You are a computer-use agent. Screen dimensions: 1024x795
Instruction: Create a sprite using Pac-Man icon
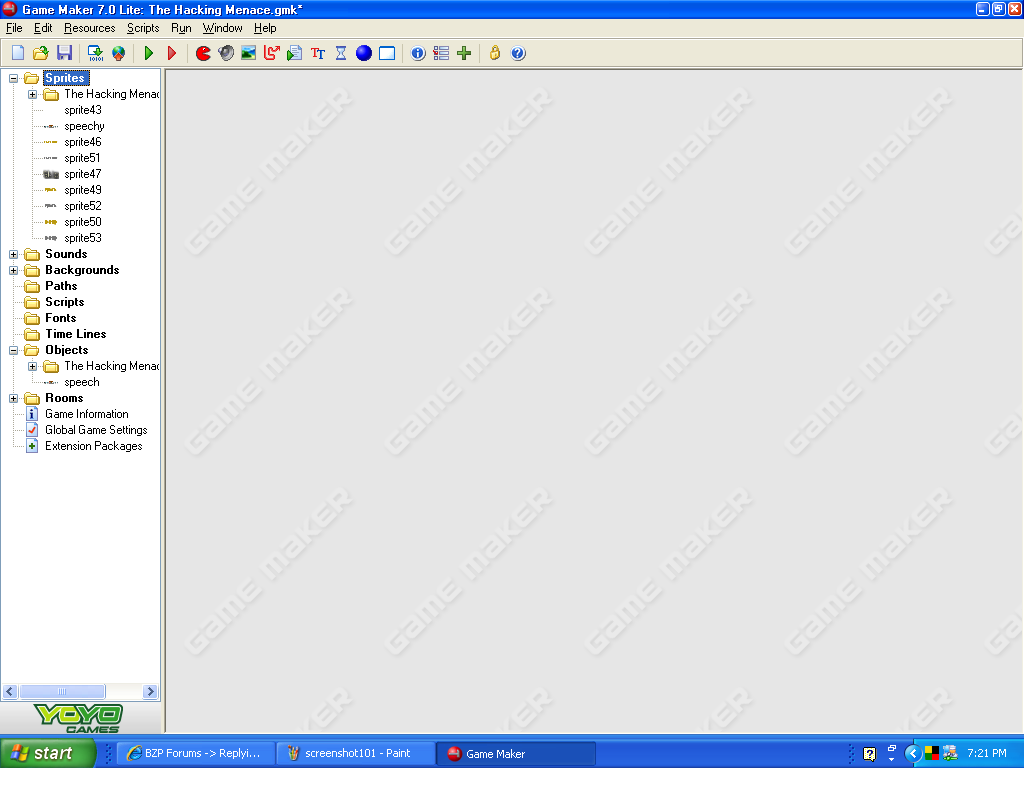coord(203,53)
